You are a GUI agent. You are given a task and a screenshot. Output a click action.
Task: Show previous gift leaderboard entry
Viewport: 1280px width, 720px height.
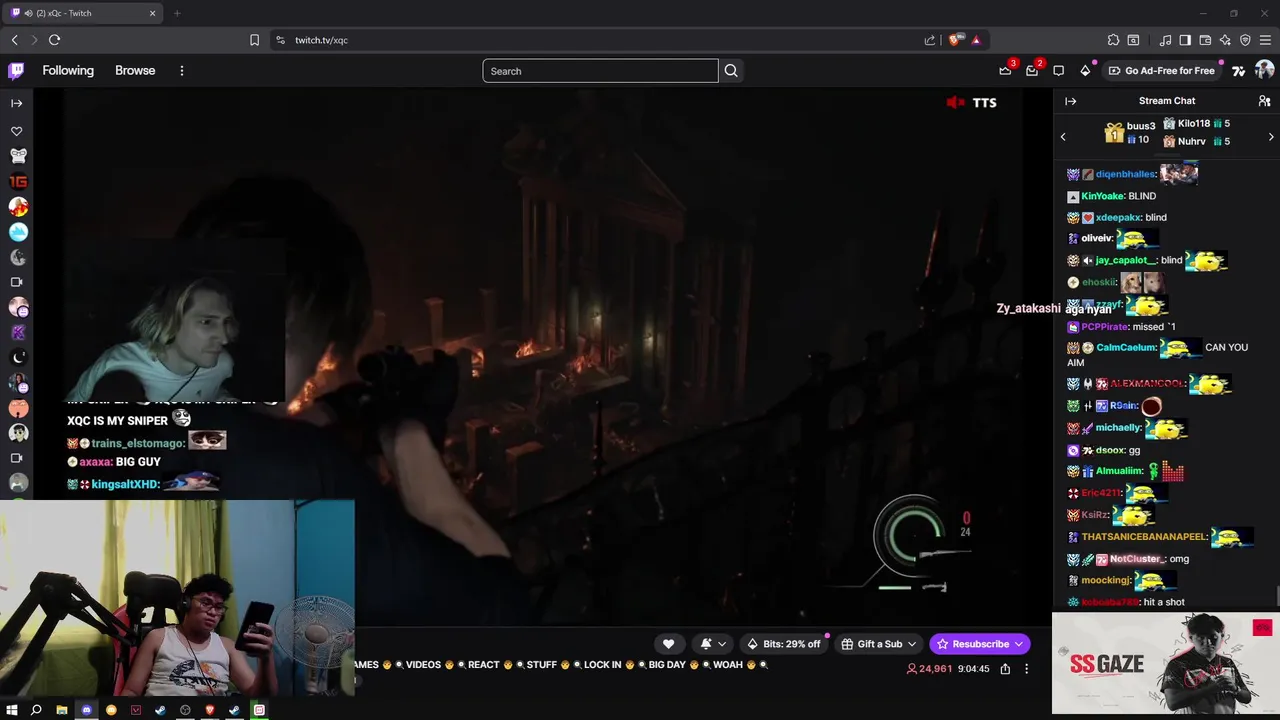[1063, 137]
